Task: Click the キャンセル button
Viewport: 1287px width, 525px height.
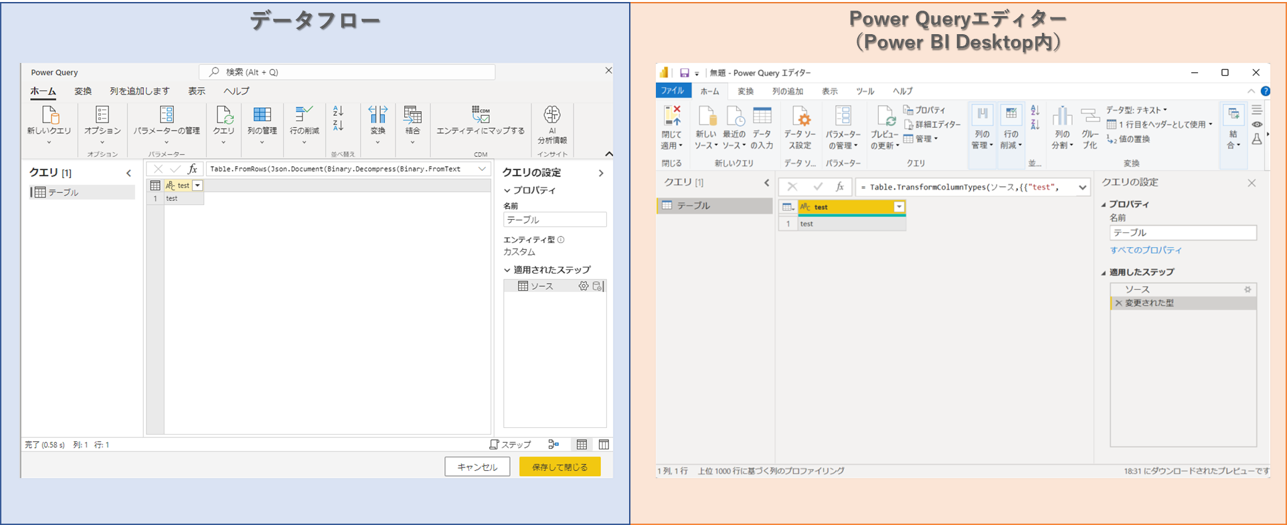Action: (x=477, y=466)
